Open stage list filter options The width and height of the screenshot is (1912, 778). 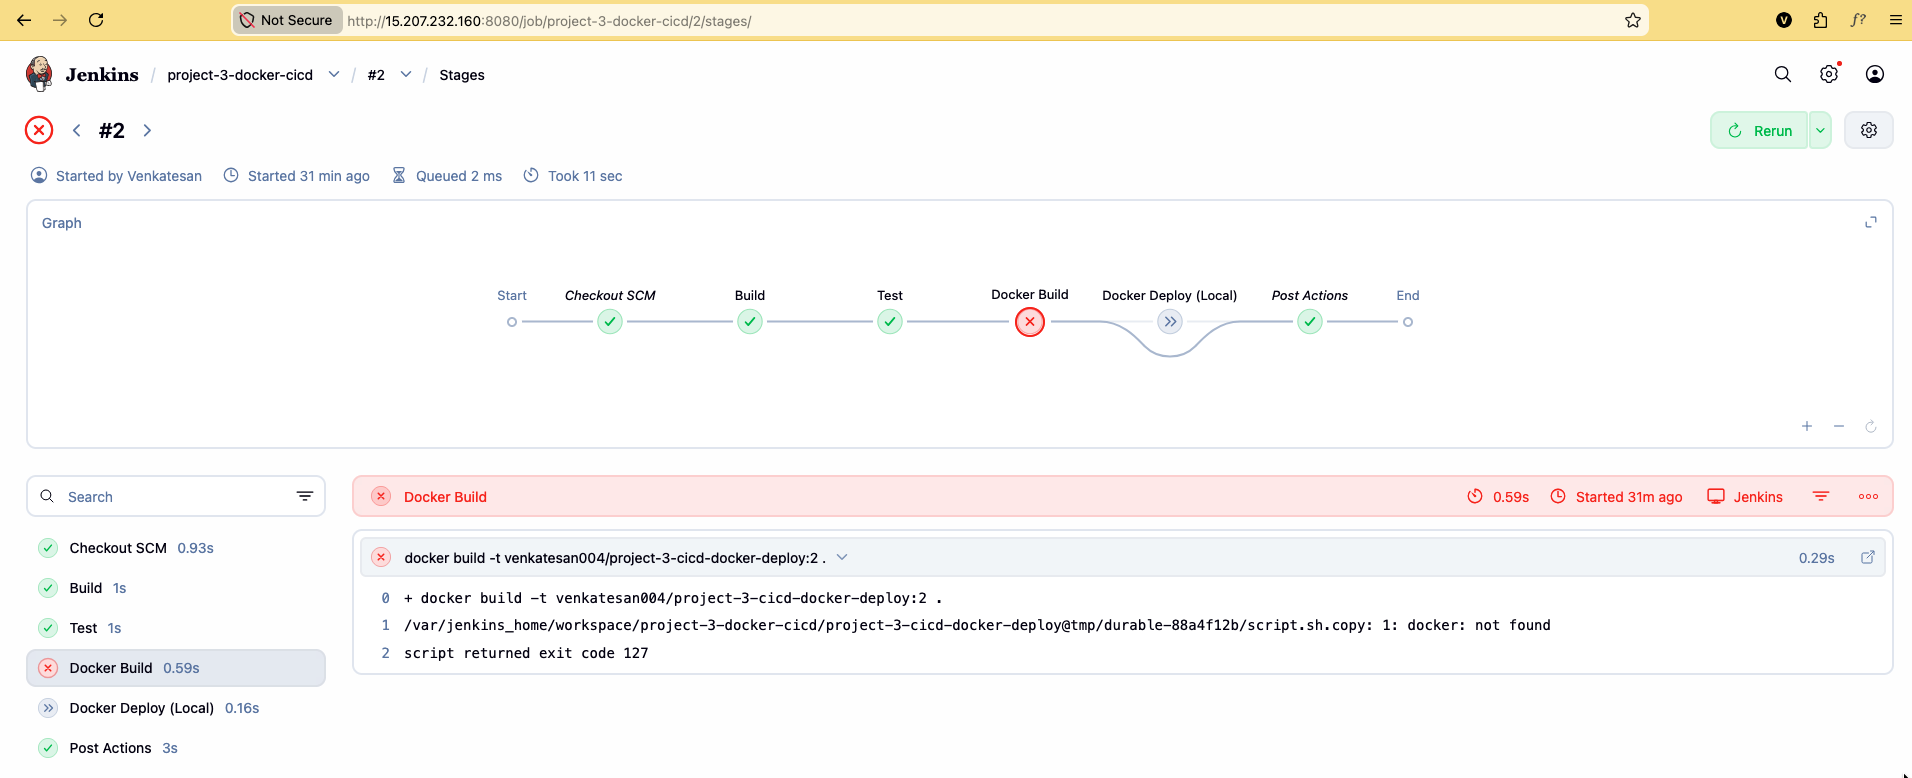click(305, 496)
